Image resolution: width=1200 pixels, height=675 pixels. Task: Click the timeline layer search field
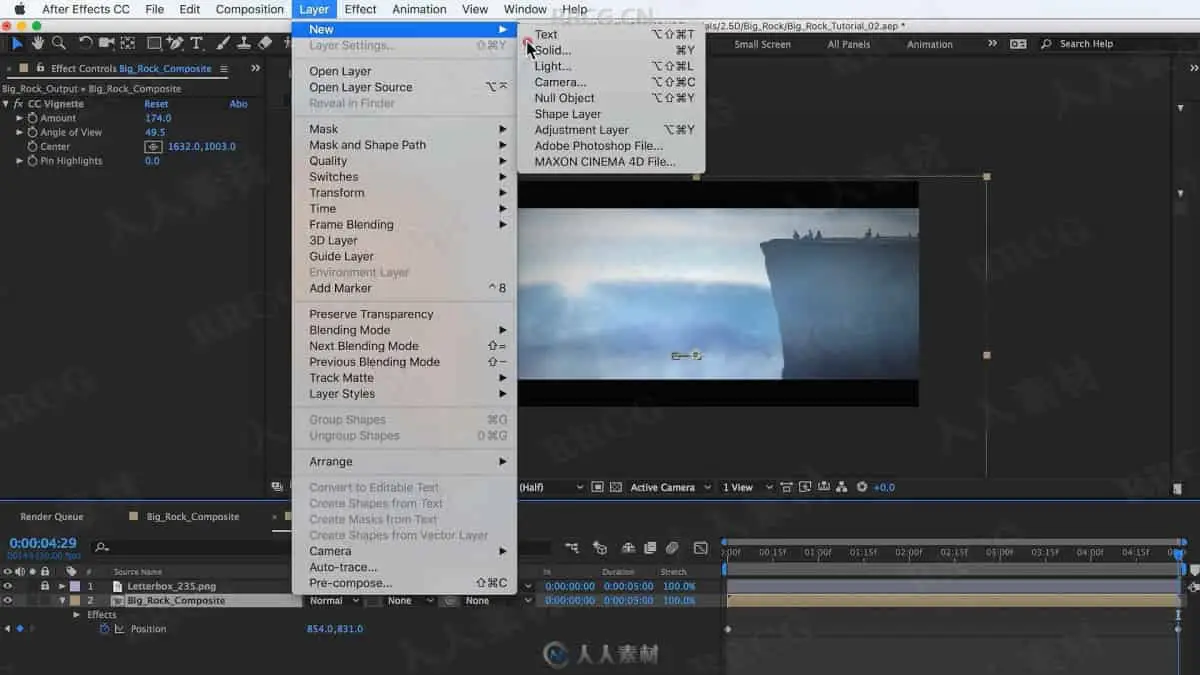point(190,548)
